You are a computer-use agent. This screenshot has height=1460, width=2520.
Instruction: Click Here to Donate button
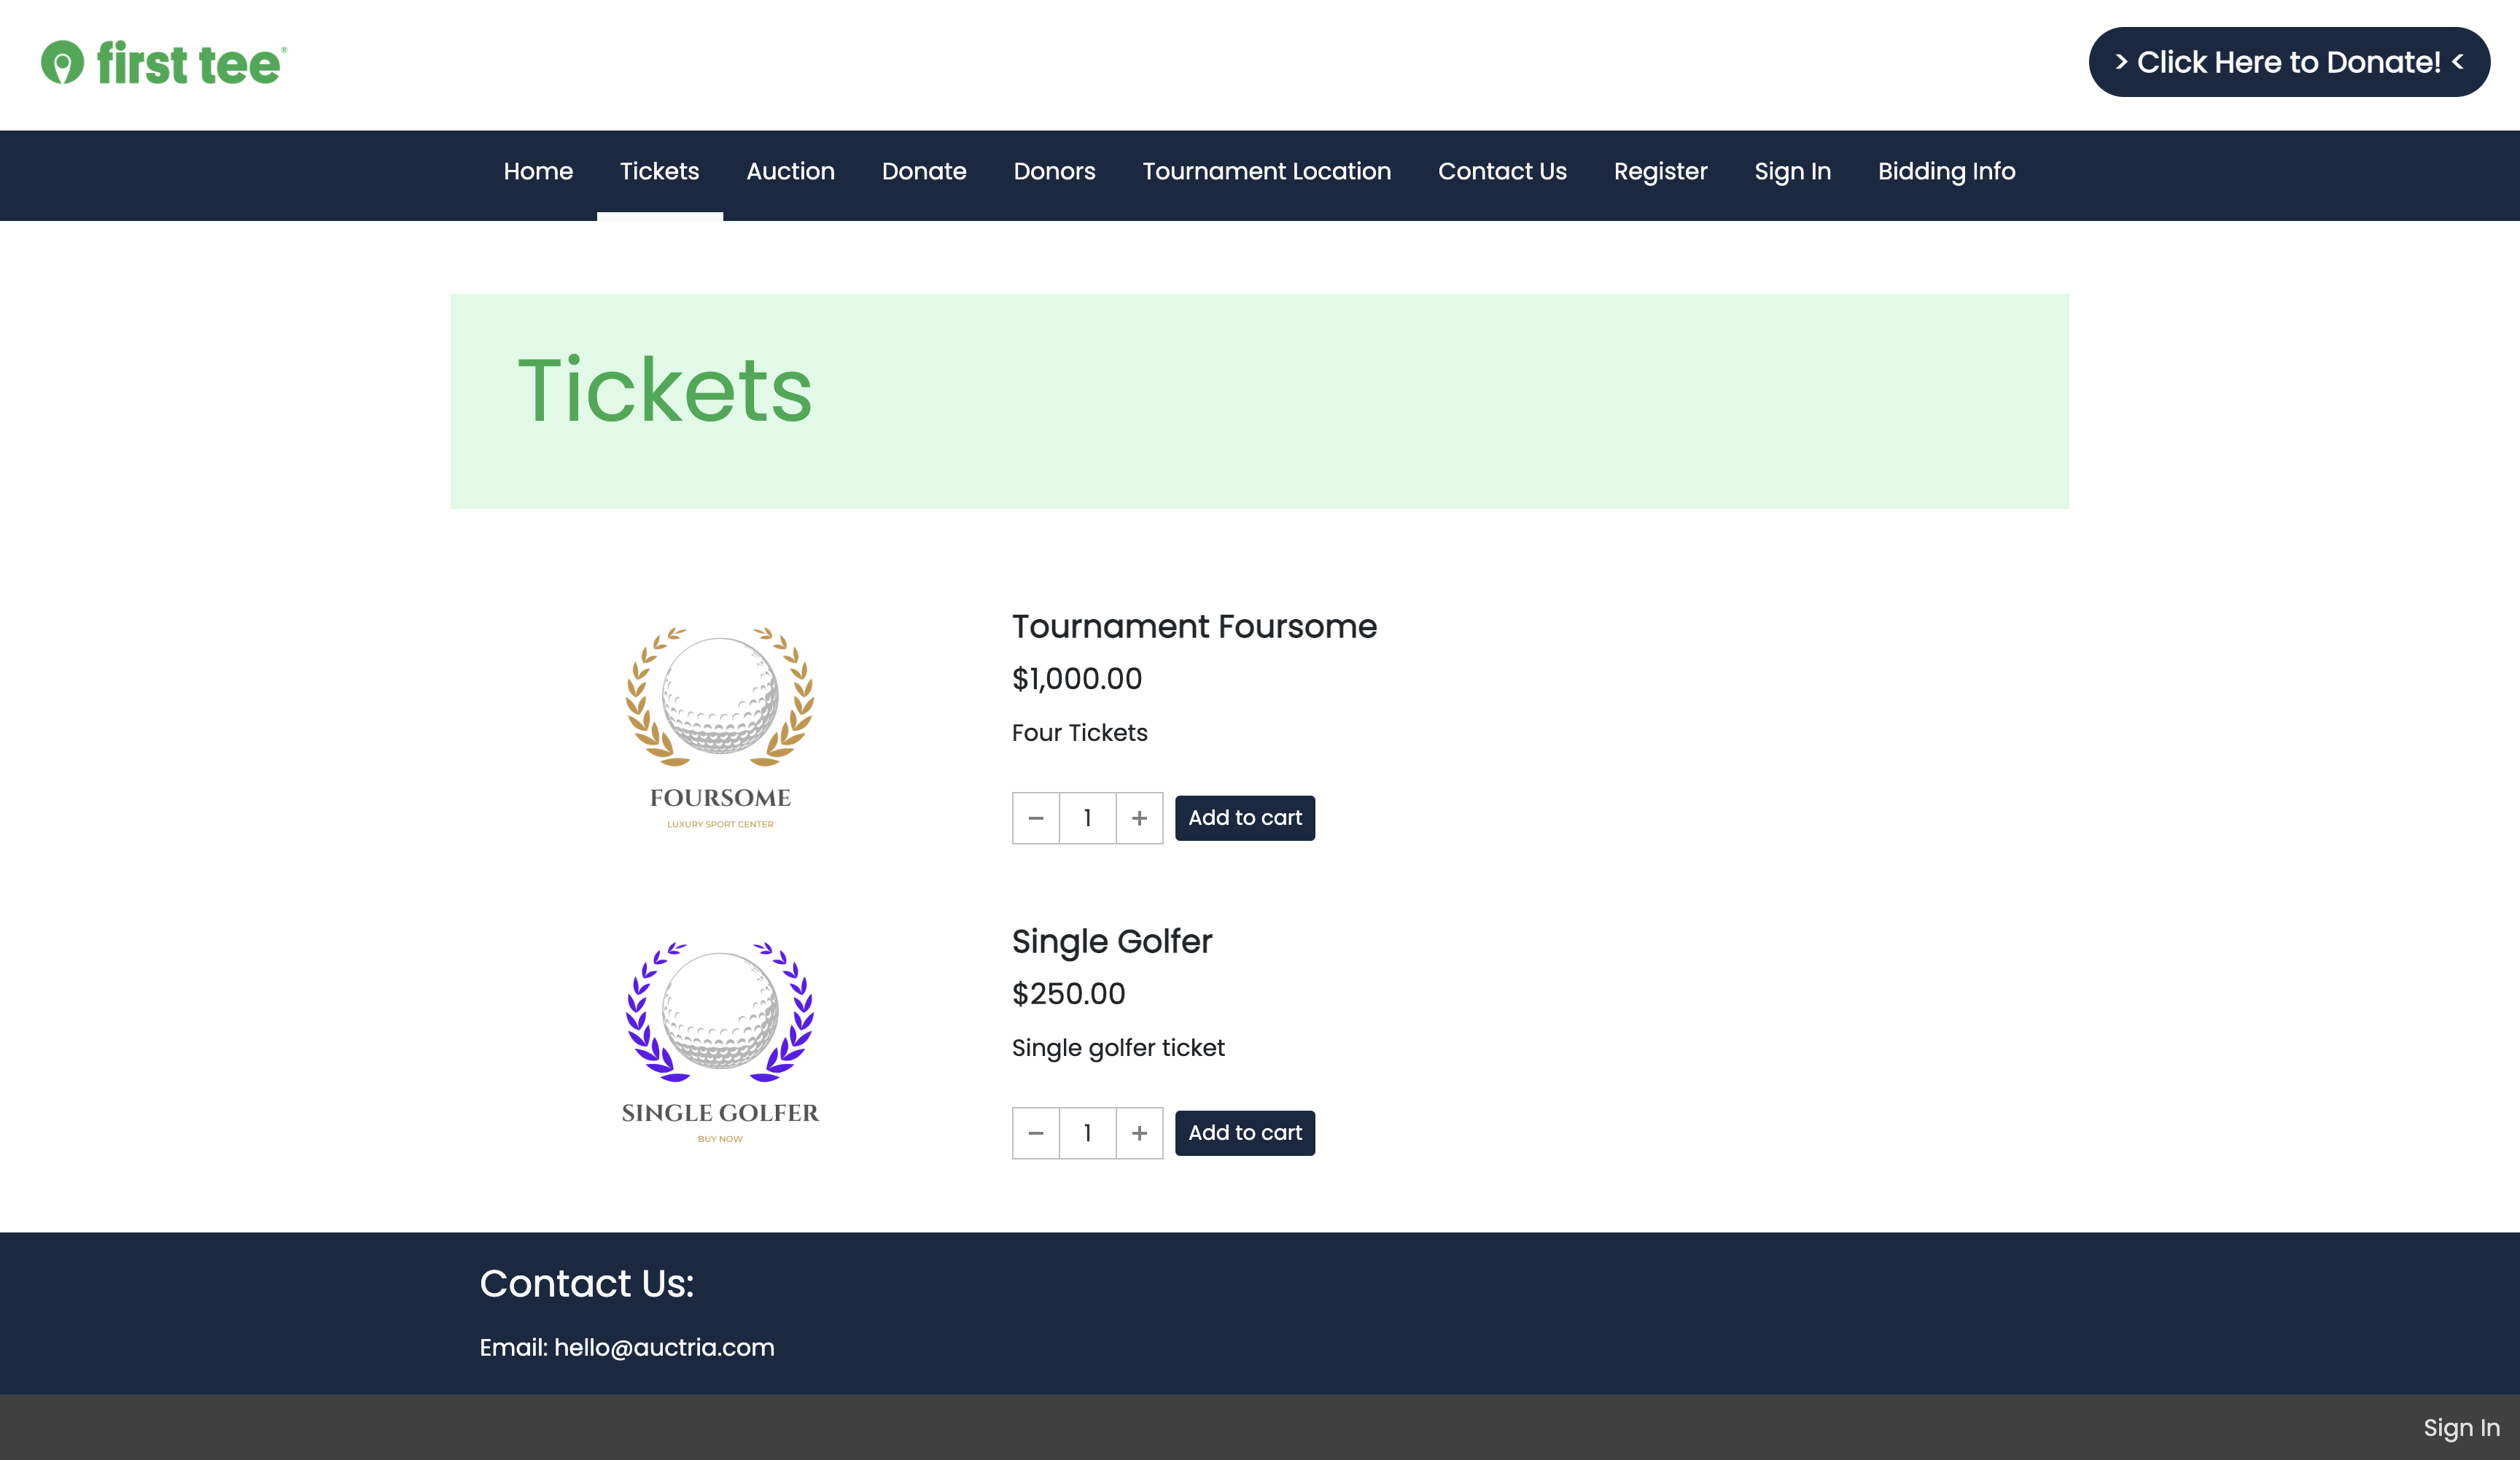click(2289, 62)
